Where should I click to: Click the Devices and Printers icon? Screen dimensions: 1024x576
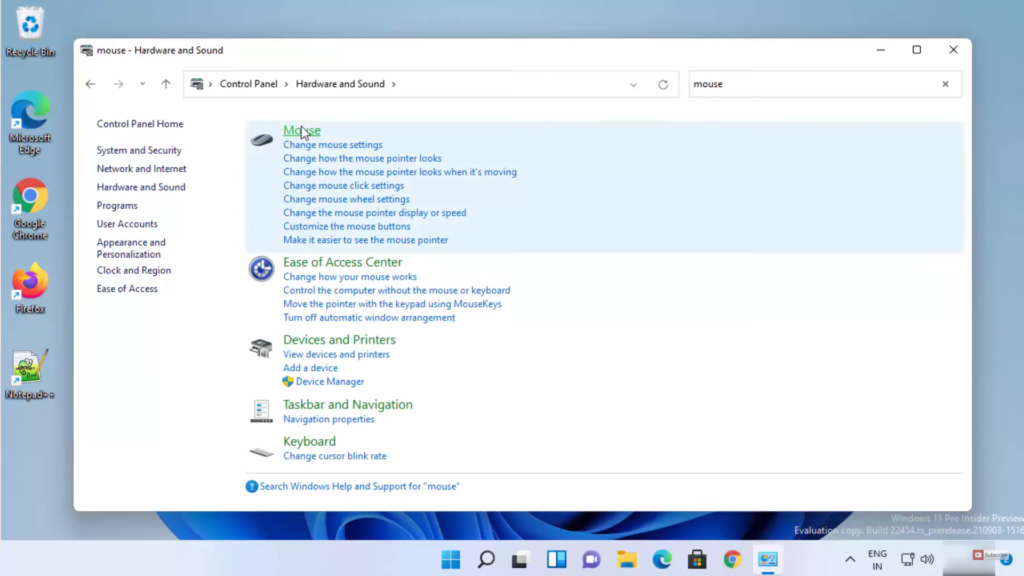tap(261, 348)
